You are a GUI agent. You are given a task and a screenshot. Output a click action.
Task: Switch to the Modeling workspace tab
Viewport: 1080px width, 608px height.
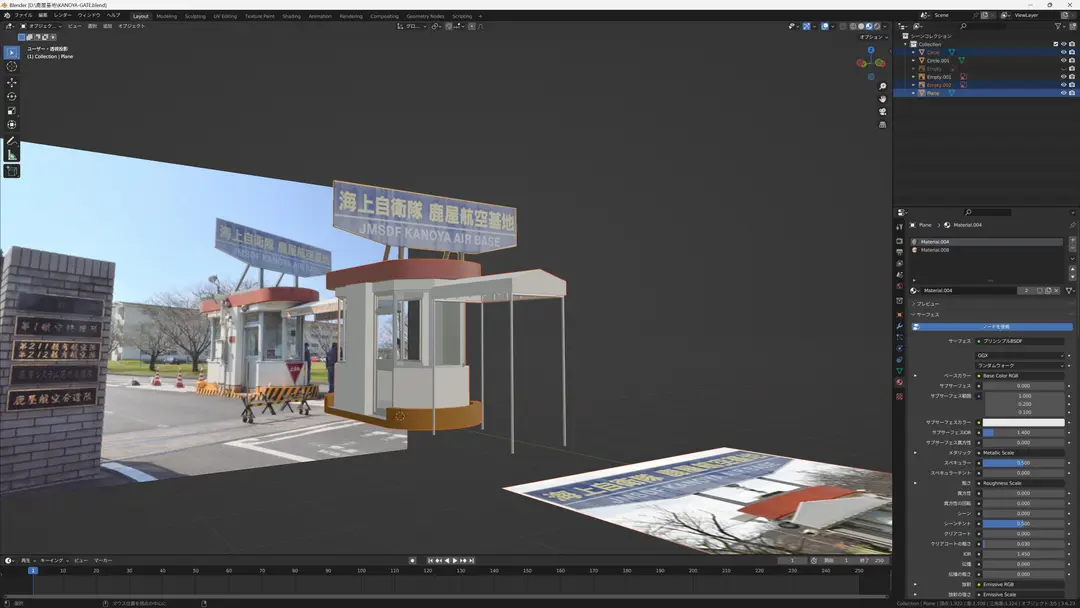[x=167, y=16]
